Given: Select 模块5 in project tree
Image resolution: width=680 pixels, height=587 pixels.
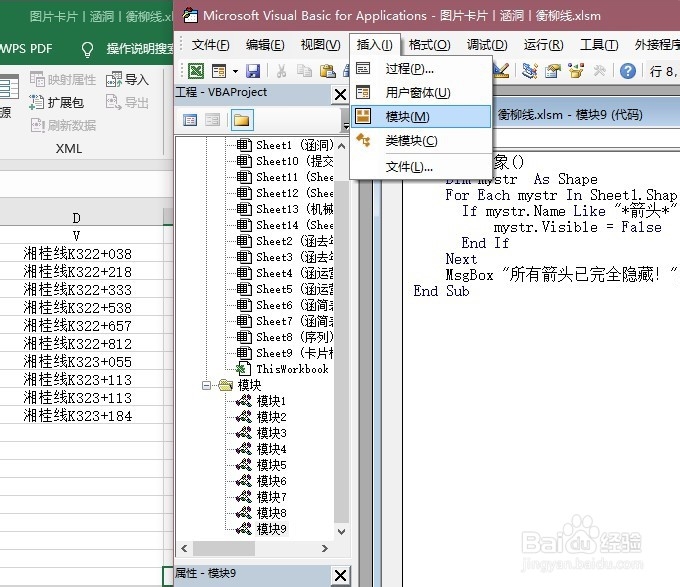Looking at the screenshot, I should pyautogui.click(x=262, y=465).
